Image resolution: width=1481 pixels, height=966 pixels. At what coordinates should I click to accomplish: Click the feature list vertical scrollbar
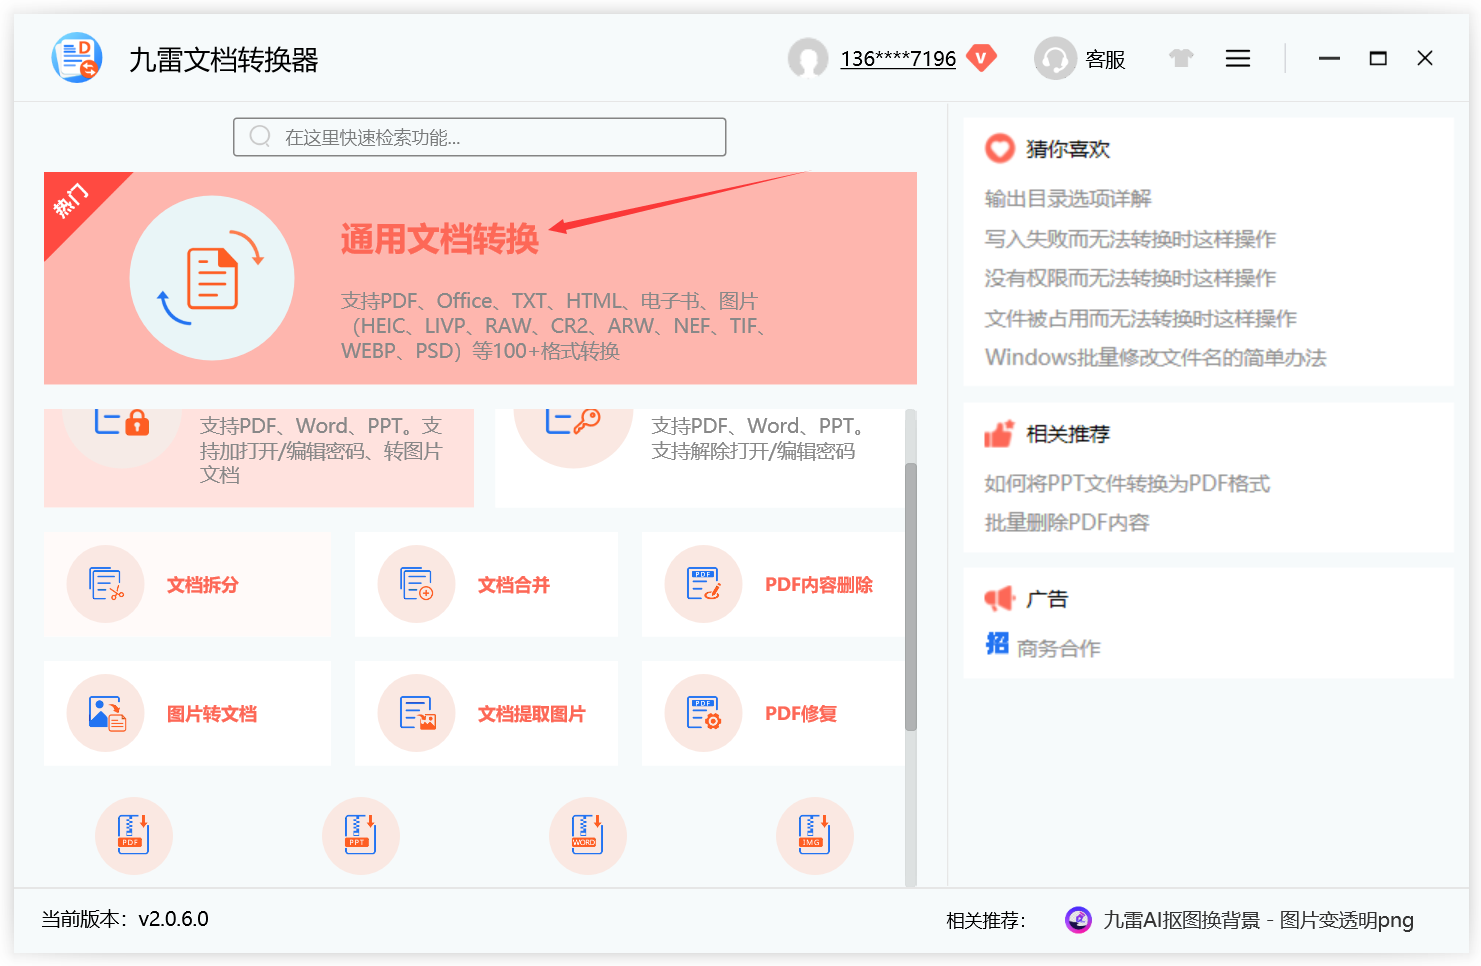[x=910, y=597]
